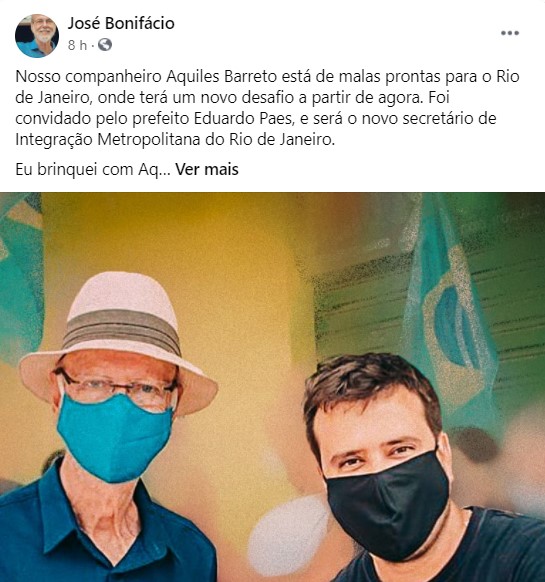
Task: Click 'Eduardo Paes' in the post text
Action: click(x=244, y=118)
